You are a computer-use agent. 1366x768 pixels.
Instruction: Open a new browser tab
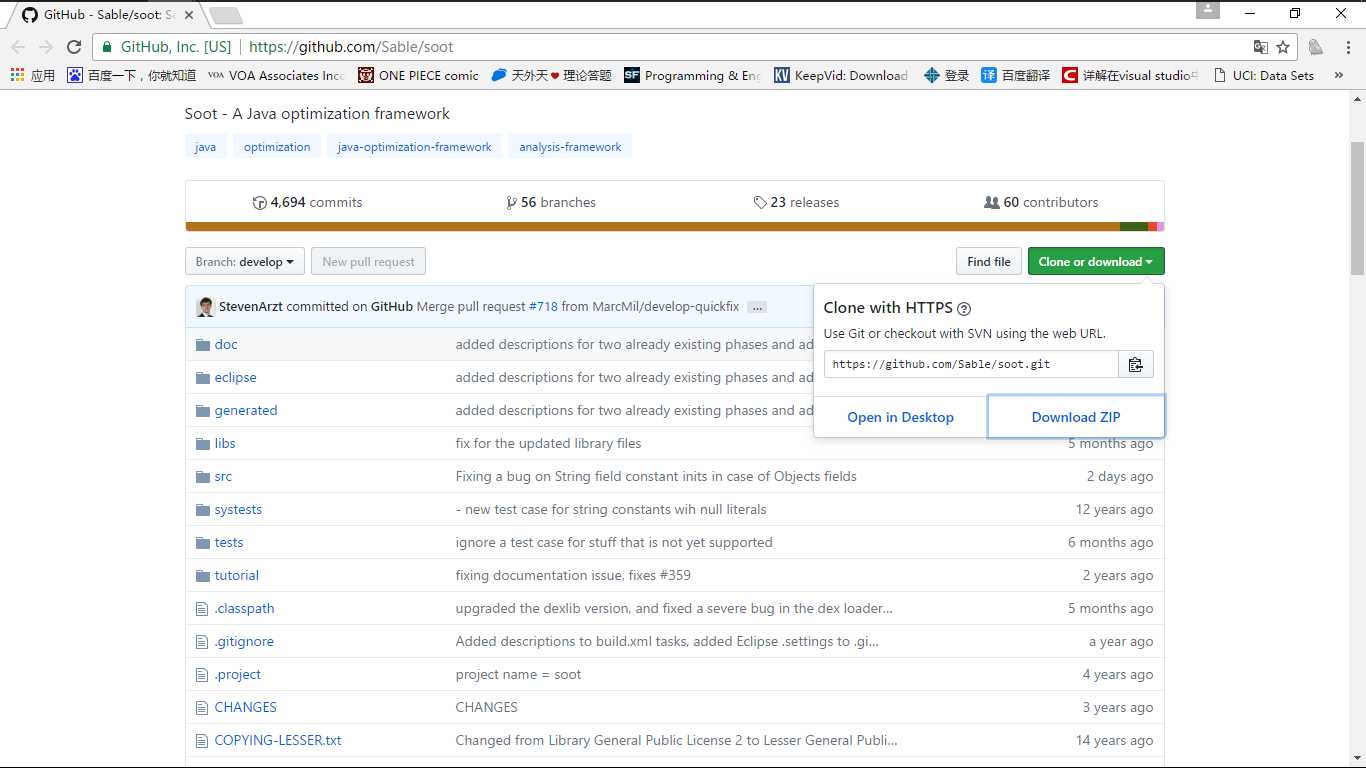click(x=226, y=15)
